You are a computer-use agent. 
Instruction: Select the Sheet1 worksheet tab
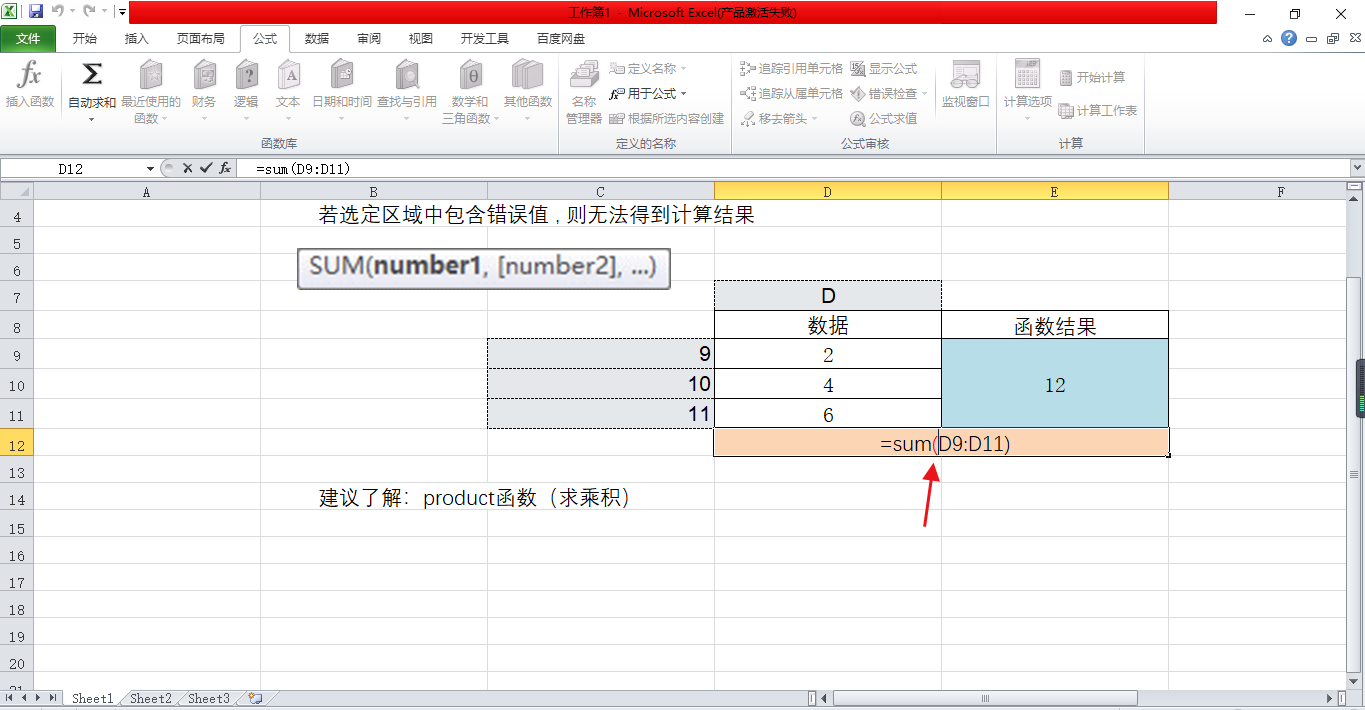[x=92, y=698]
